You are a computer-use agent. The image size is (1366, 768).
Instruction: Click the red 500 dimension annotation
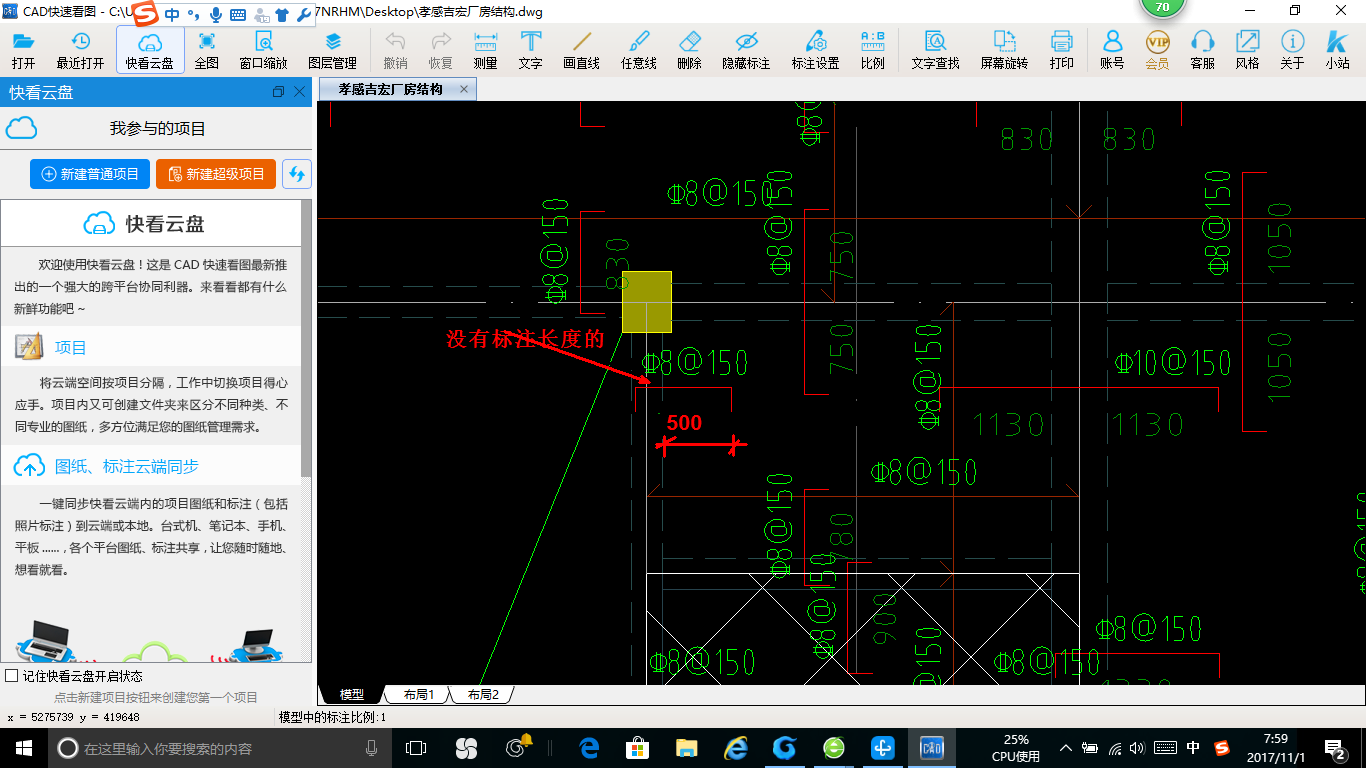pyautogui.click(x=684, y=423)
